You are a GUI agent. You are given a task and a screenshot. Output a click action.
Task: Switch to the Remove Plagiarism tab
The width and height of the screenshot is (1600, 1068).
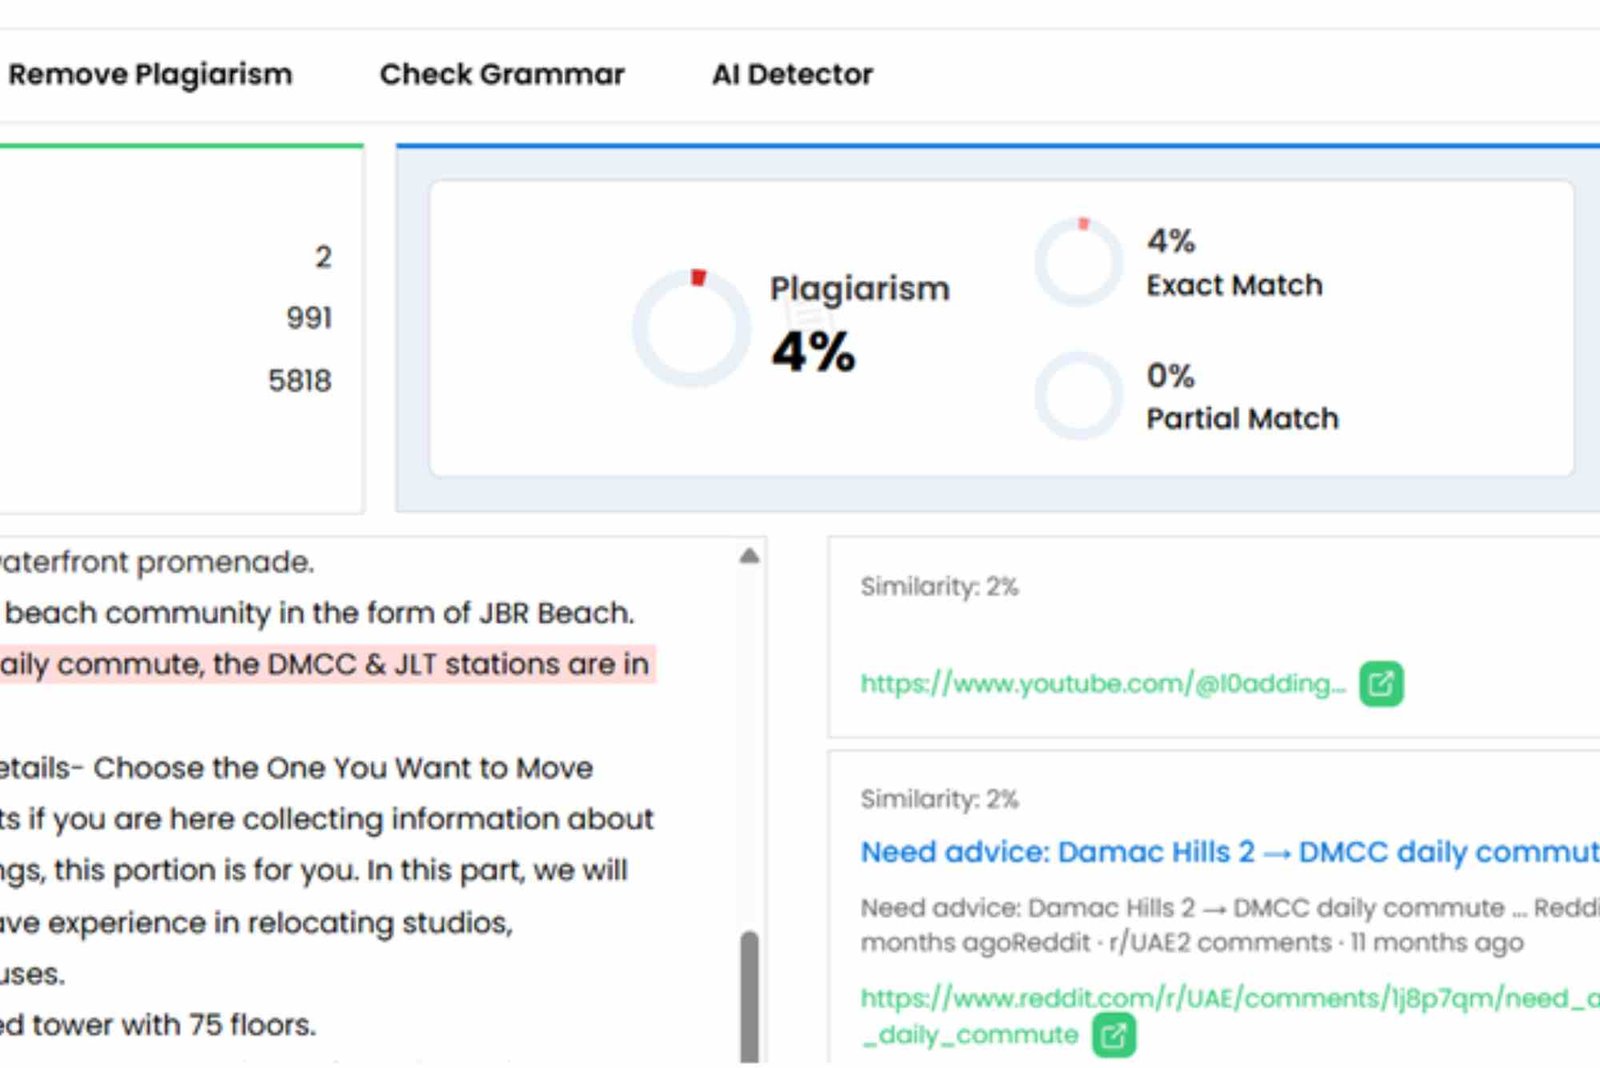(150, 74)
